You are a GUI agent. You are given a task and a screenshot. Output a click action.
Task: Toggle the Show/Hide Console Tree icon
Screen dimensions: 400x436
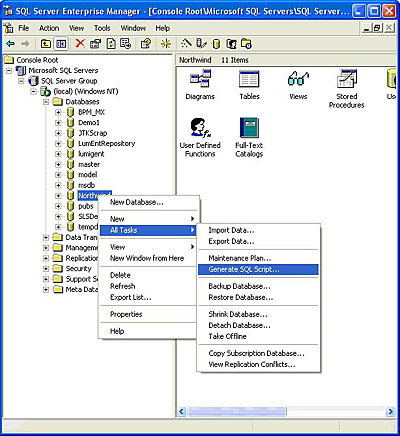click(61, 44)
